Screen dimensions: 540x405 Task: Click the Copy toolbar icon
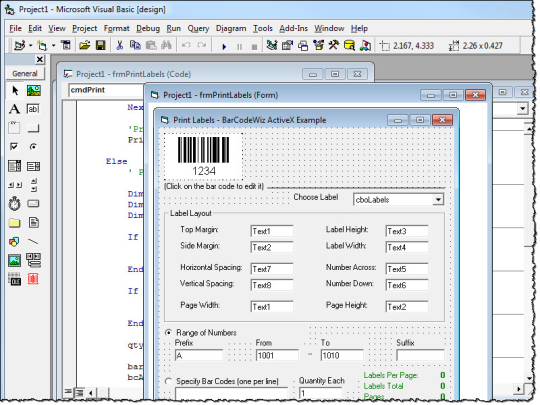[x=135, y=45]
